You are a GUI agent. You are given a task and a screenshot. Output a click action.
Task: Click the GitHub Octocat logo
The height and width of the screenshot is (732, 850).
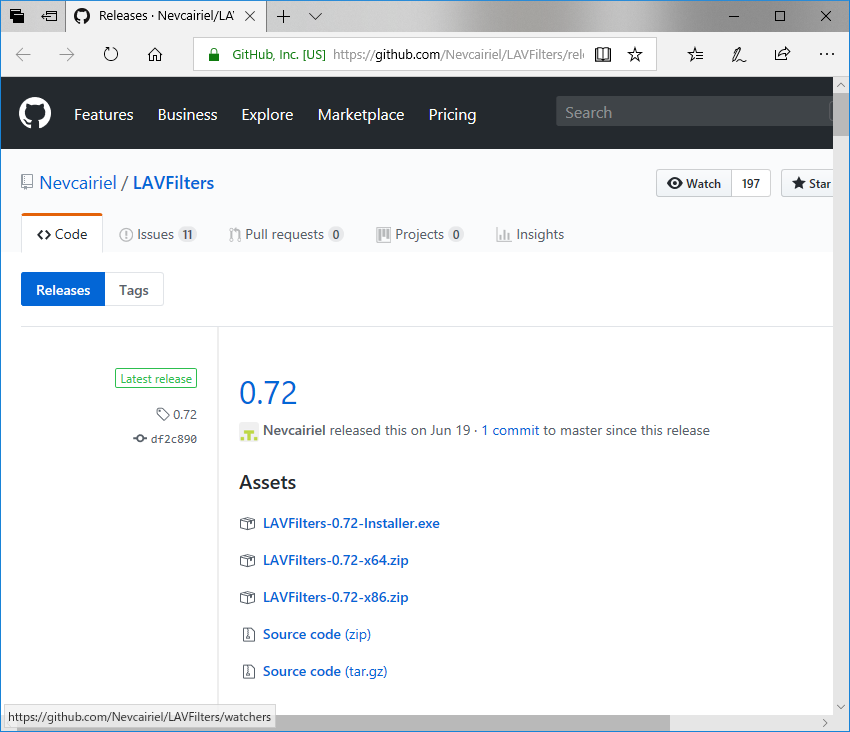(x=35, y=113)
